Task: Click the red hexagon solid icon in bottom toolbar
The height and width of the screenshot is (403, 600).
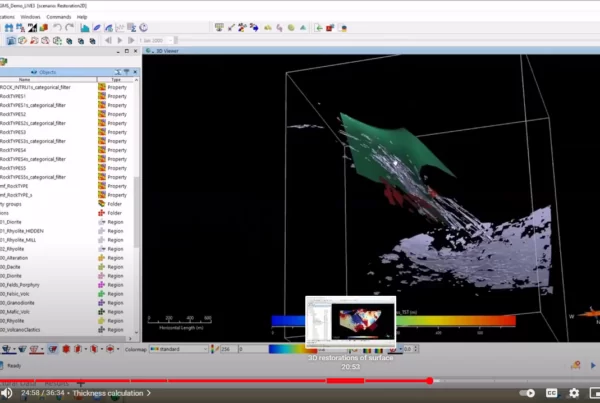Action: click(x=66, y=349)
